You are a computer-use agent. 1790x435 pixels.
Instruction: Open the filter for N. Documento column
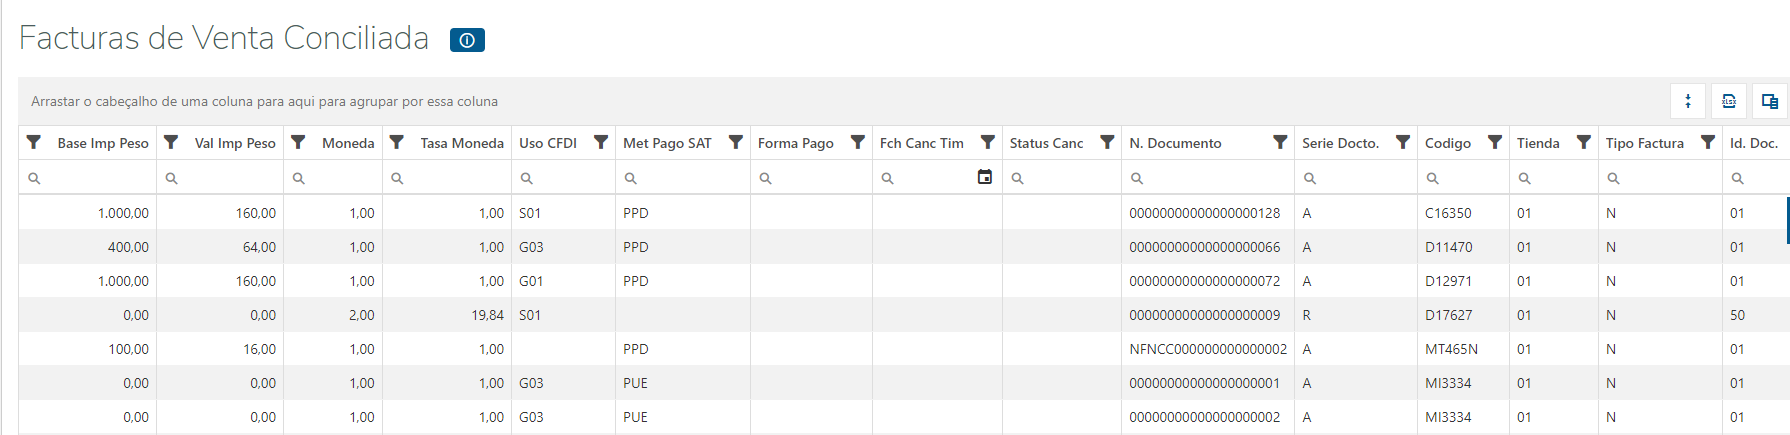tap(1279, 142)
